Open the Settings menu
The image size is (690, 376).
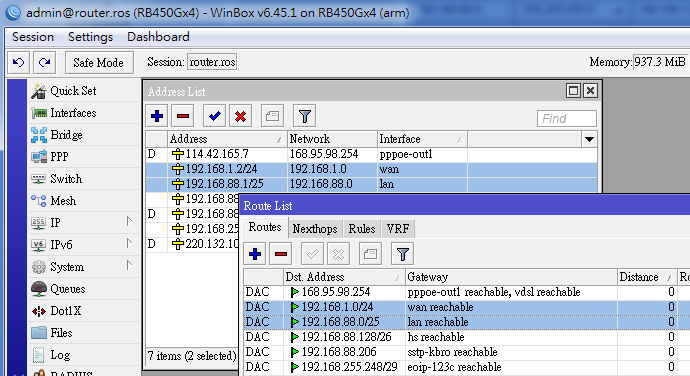90,37
